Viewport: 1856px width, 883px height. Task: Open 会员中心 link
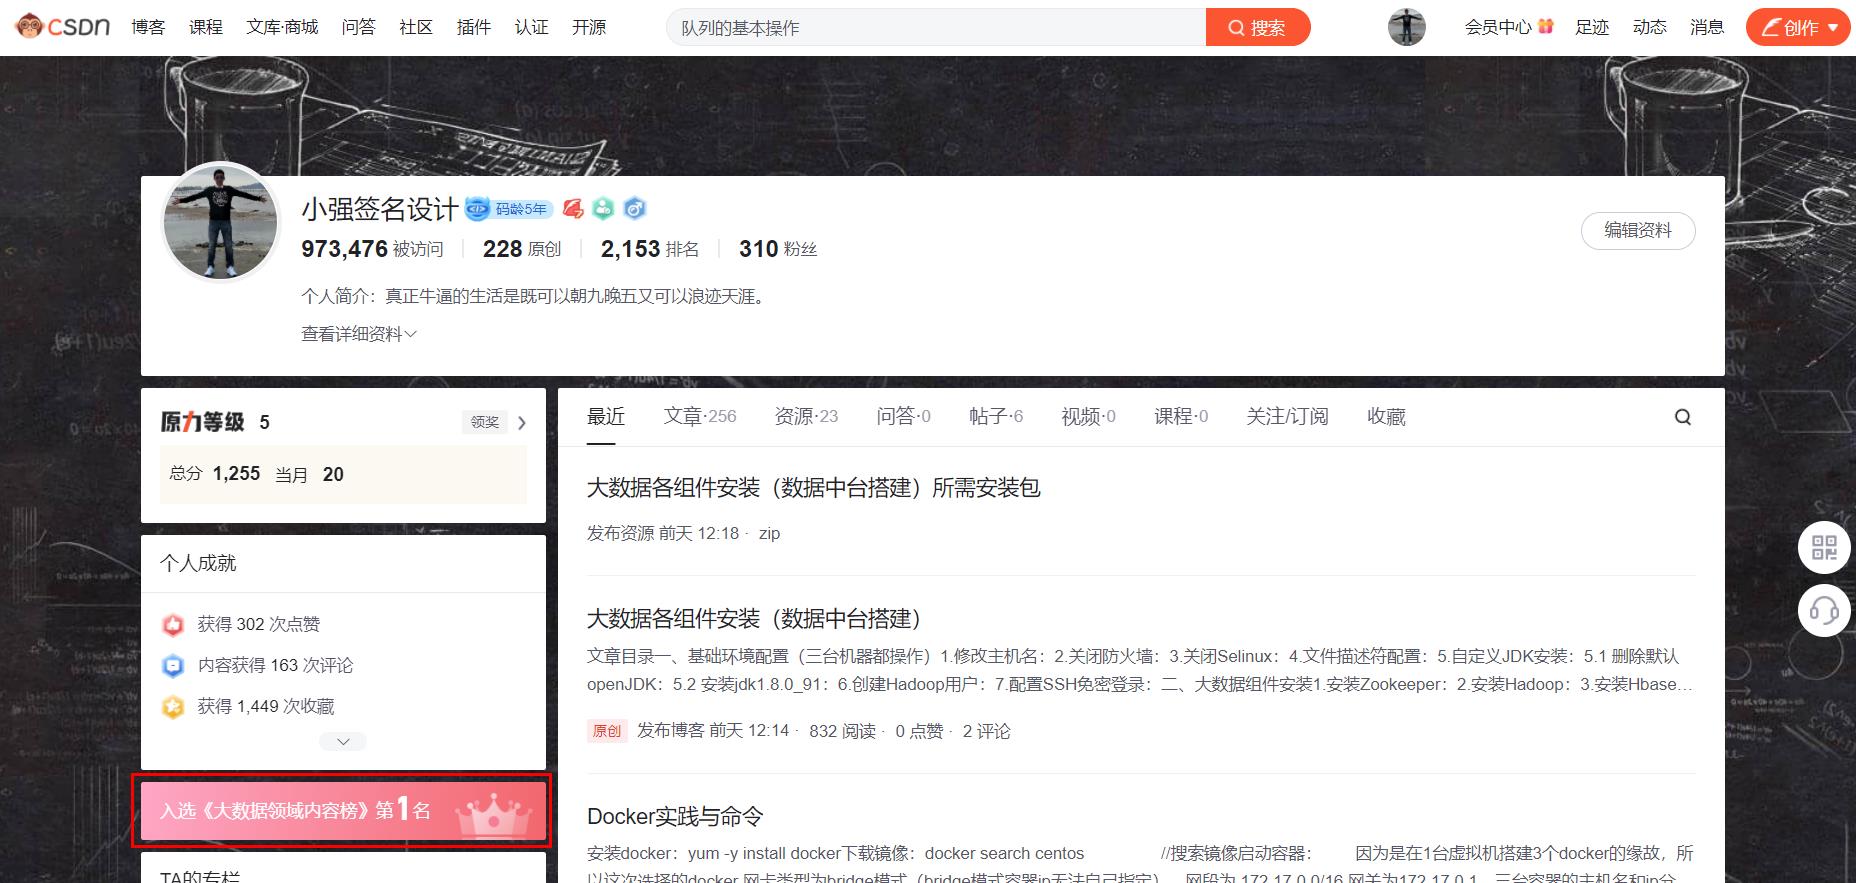(1498, 27)
